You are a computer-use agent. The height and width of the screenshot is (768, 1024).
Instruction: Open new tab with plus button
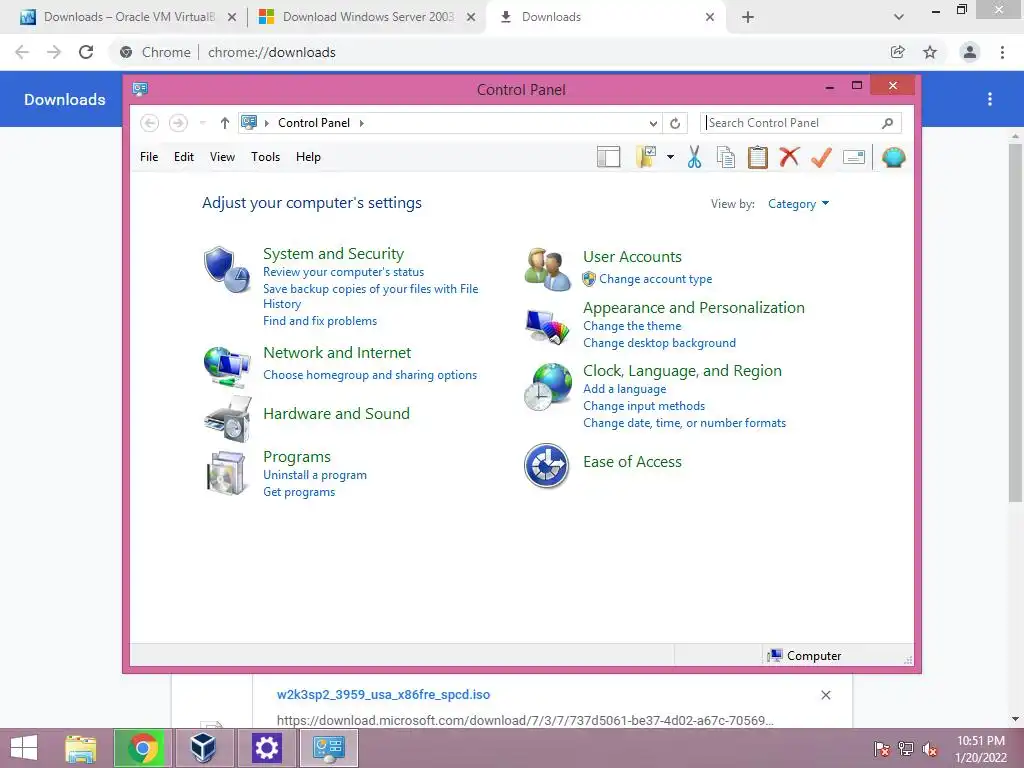[748, 17]
